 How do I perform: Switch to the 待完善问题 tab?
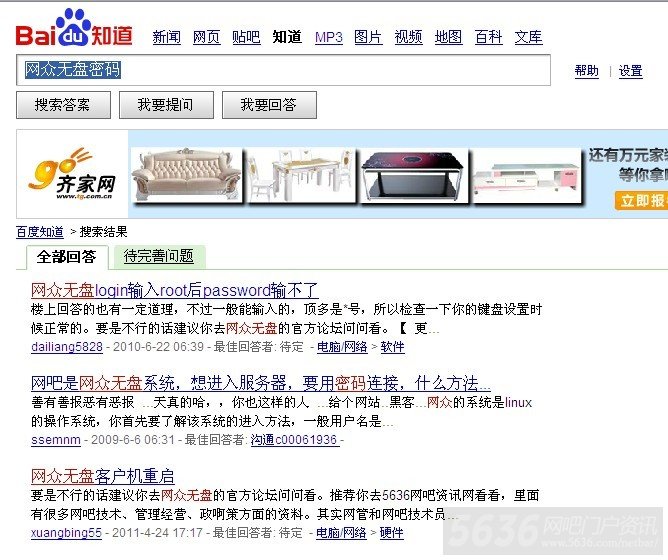(x=158, y=256)
